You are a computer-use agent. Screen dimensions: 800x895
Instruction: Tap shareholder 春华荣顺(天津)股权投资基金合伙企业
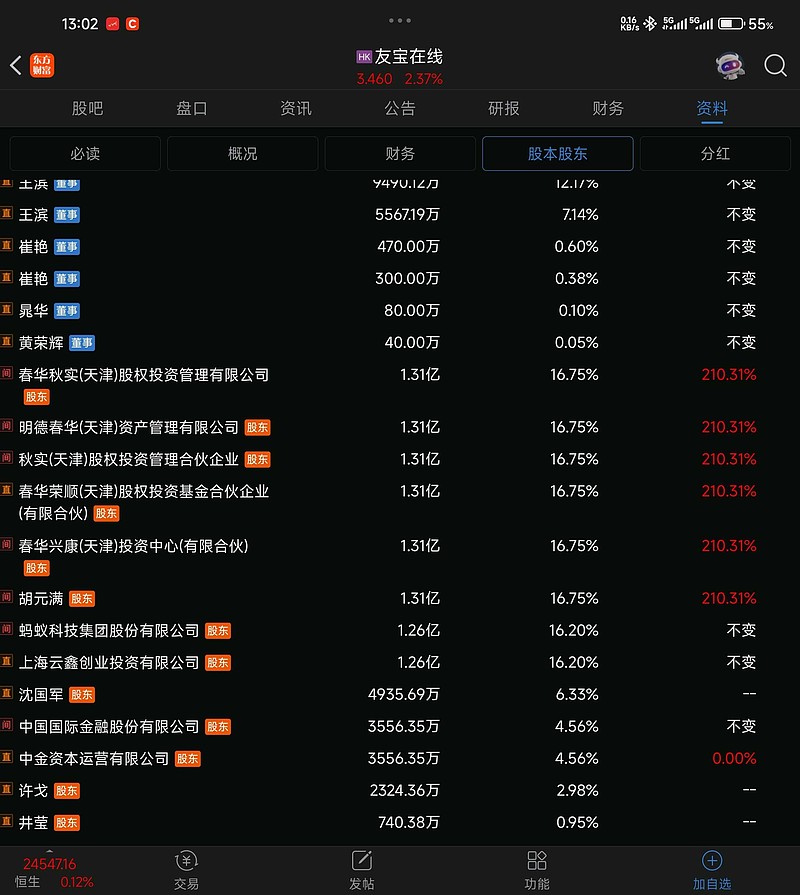click(x=144, y=502)
